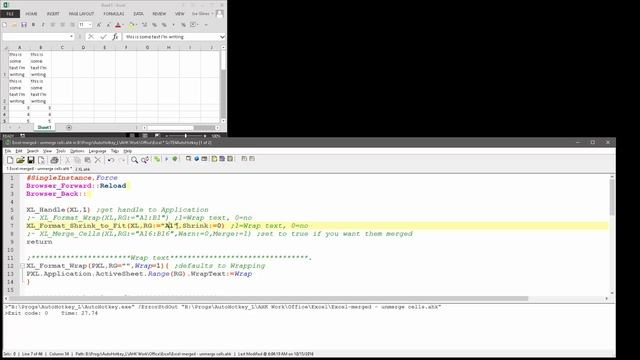
Task: Click Paste icon in SciTE toolbar
Action: [x=87, y=160]
